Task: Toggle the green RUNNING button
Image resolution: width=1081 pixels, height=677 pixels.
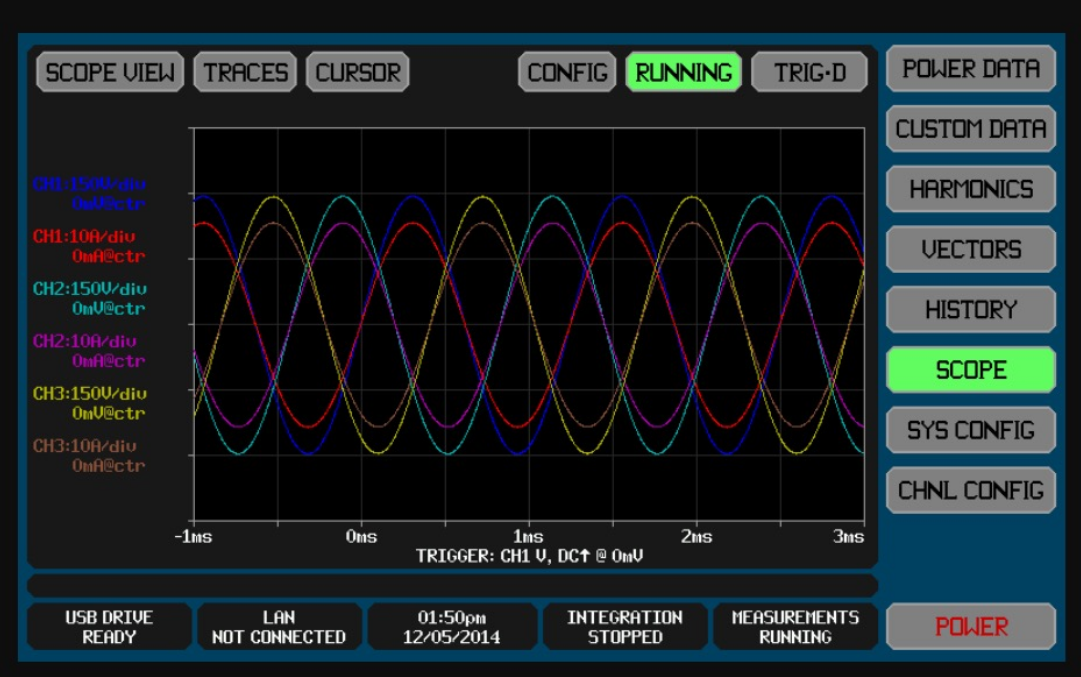Action: click(x=683, y=72)
